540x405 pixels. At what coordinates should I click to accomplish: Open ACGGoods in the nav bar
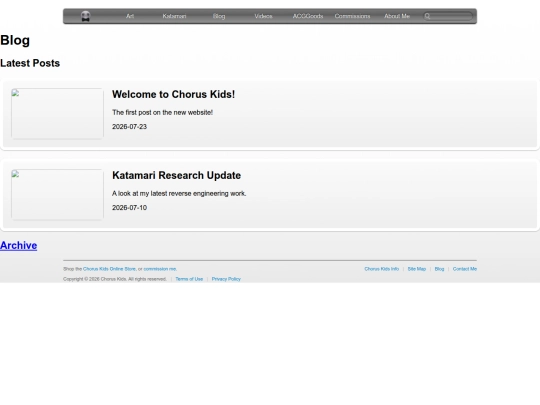[x=308, y=16]
